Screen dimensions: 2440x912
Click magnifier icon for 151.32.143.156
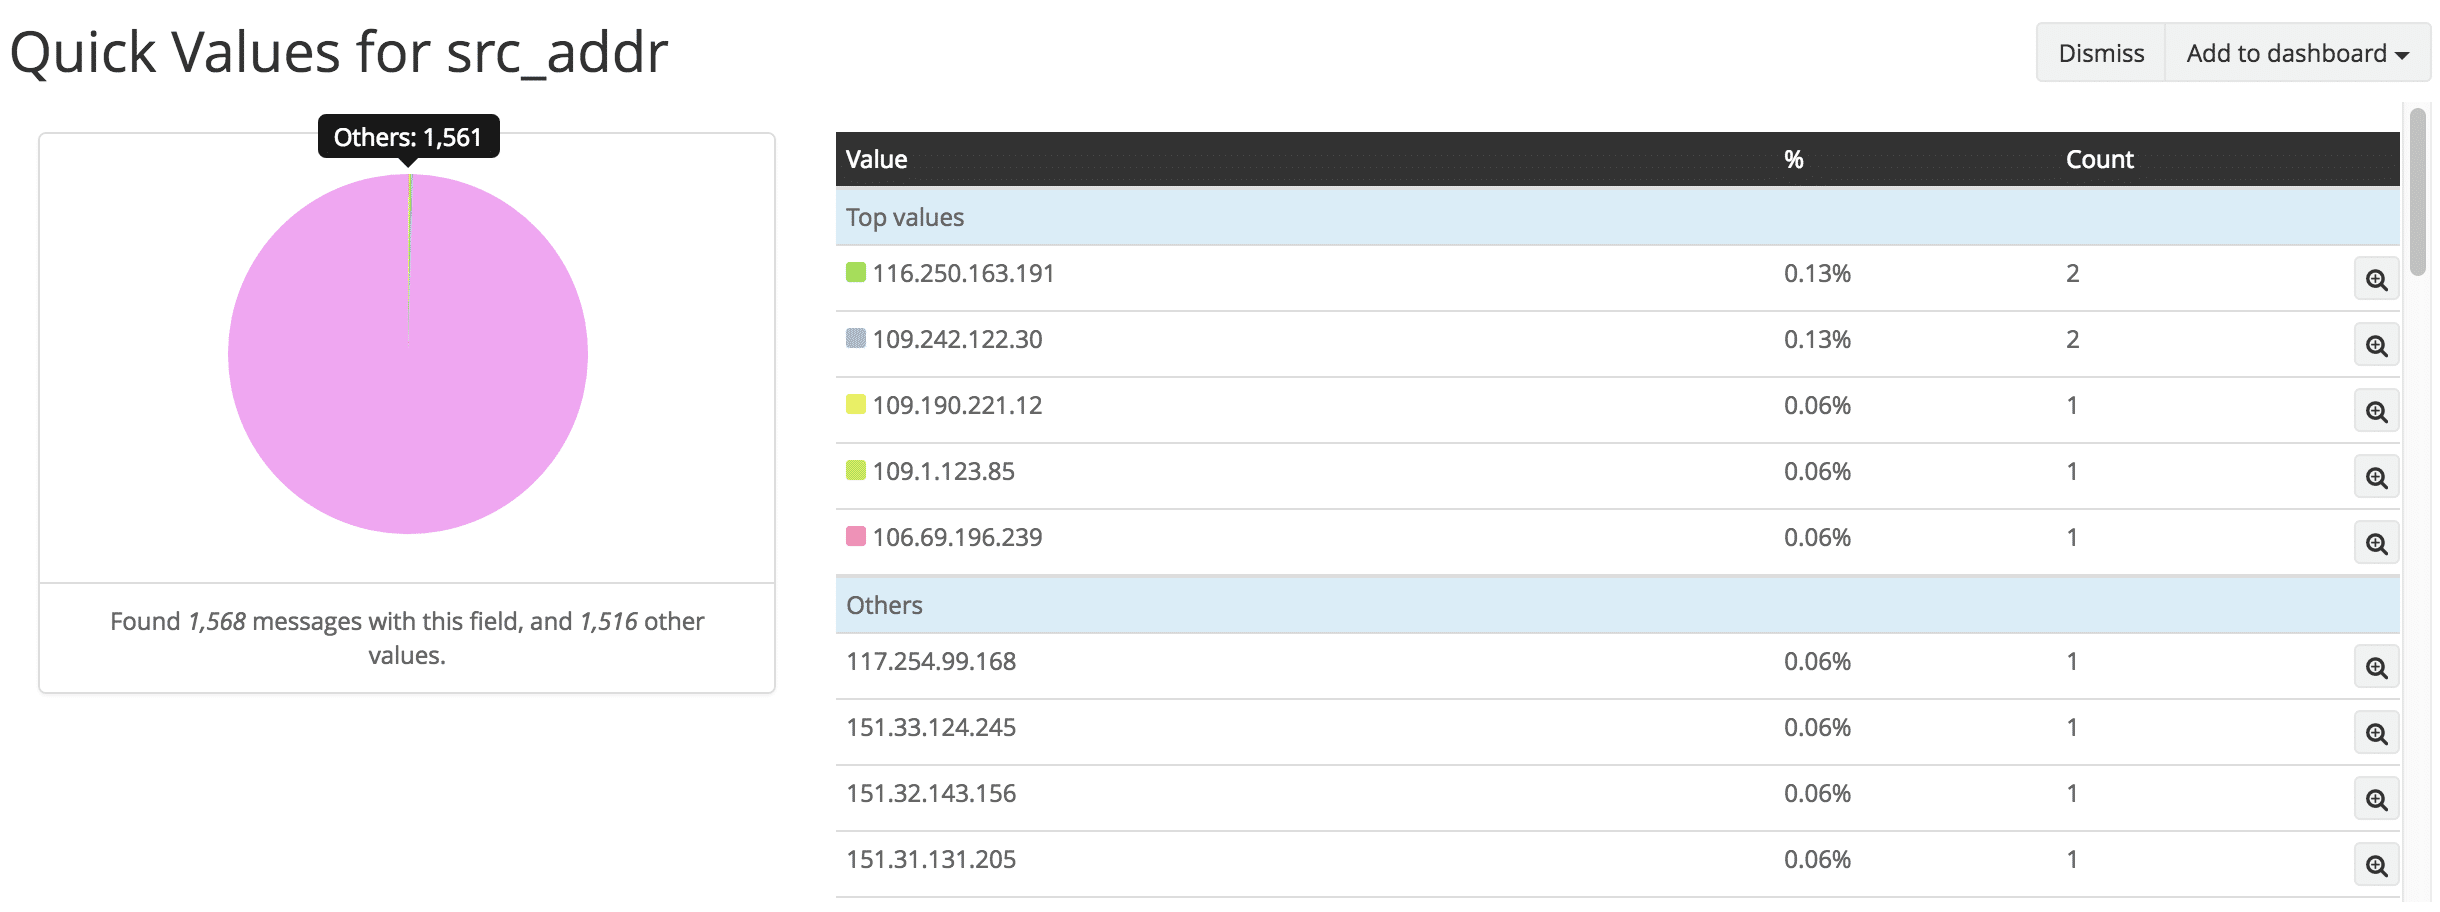click(x=2376, y=800)
